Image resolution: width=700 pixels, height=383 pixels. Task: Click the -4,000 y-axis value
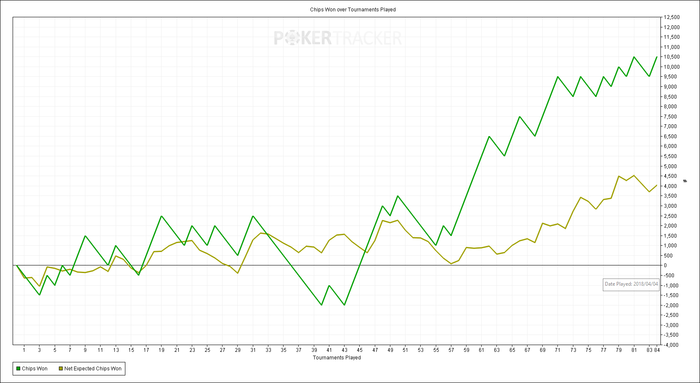(672, 345)
